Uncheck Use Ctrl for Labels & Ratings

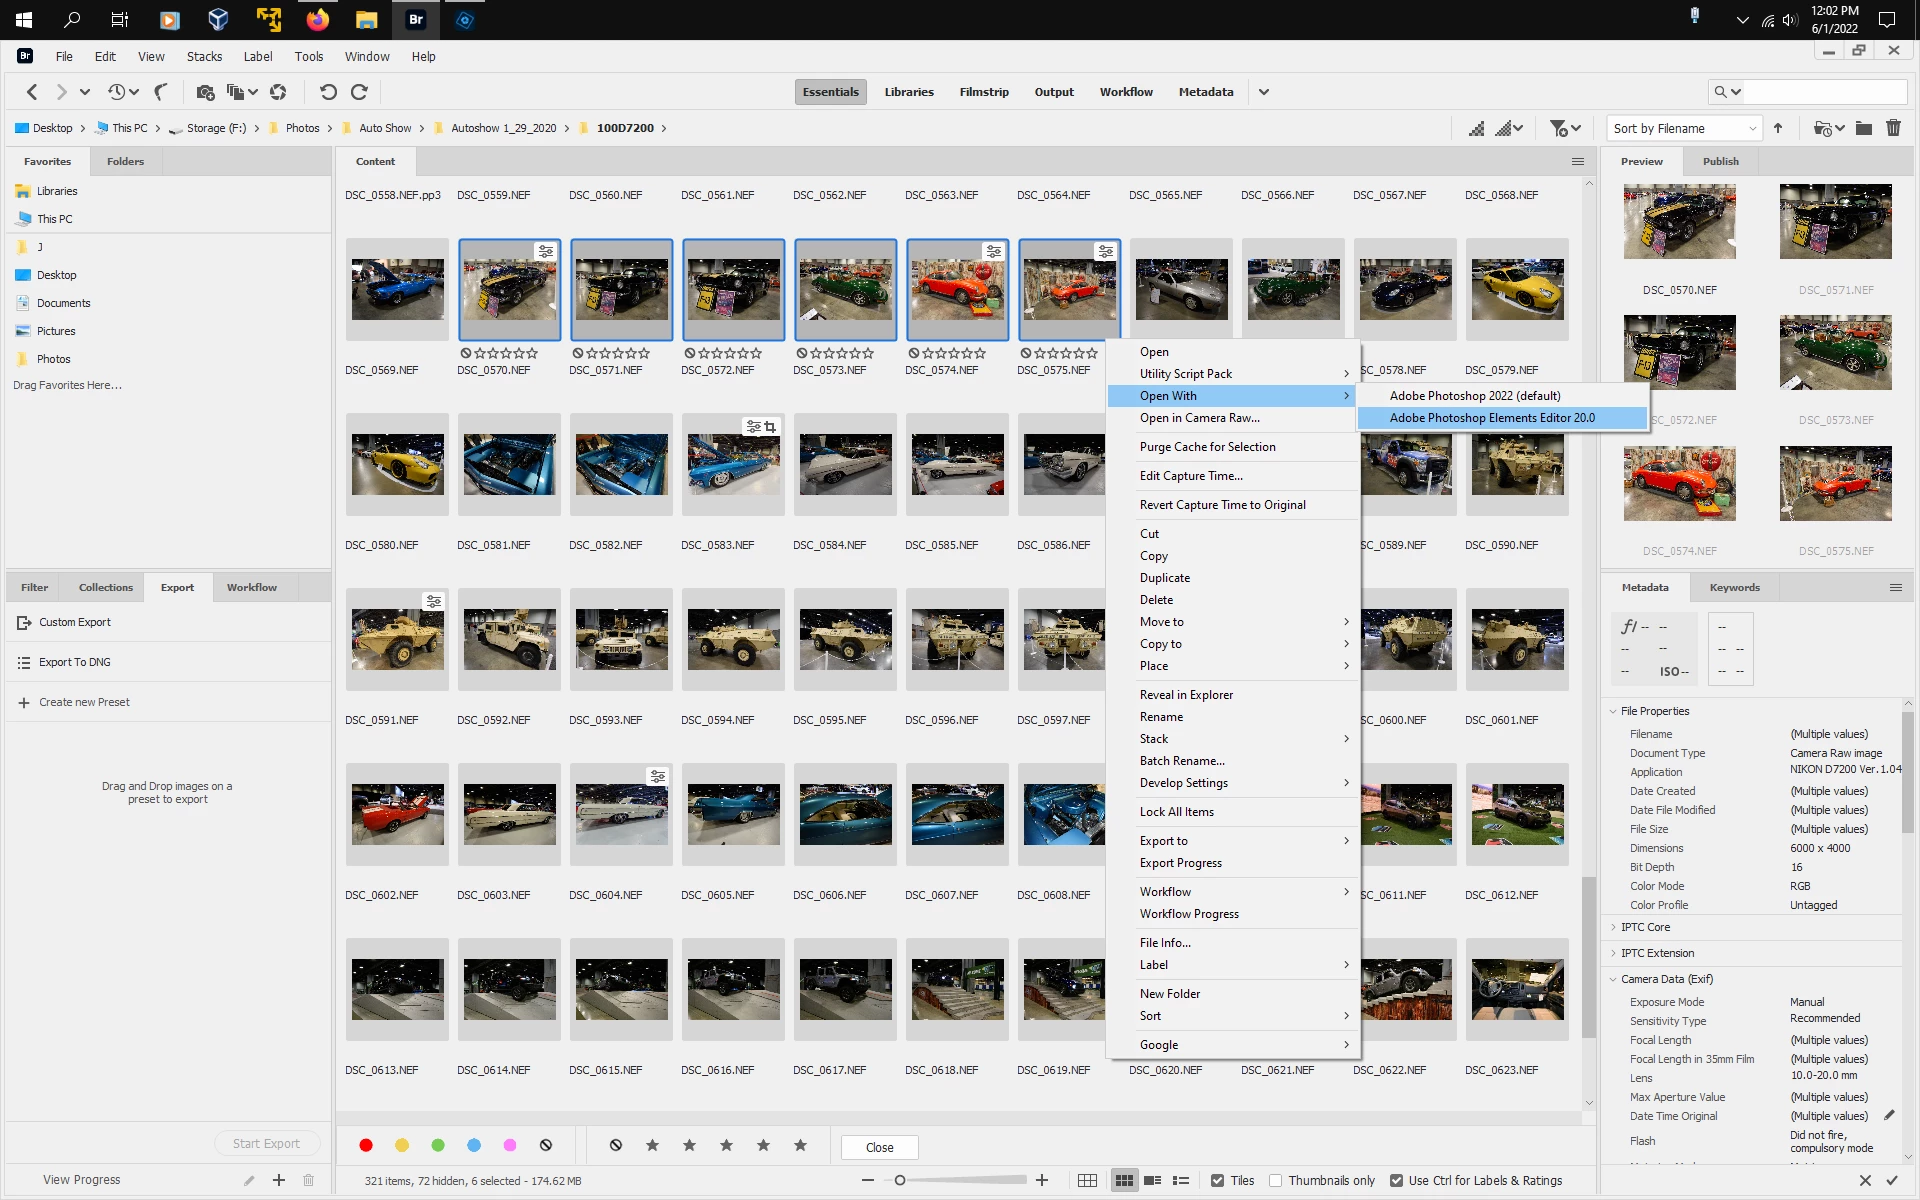click(x=1396, y=1181)
